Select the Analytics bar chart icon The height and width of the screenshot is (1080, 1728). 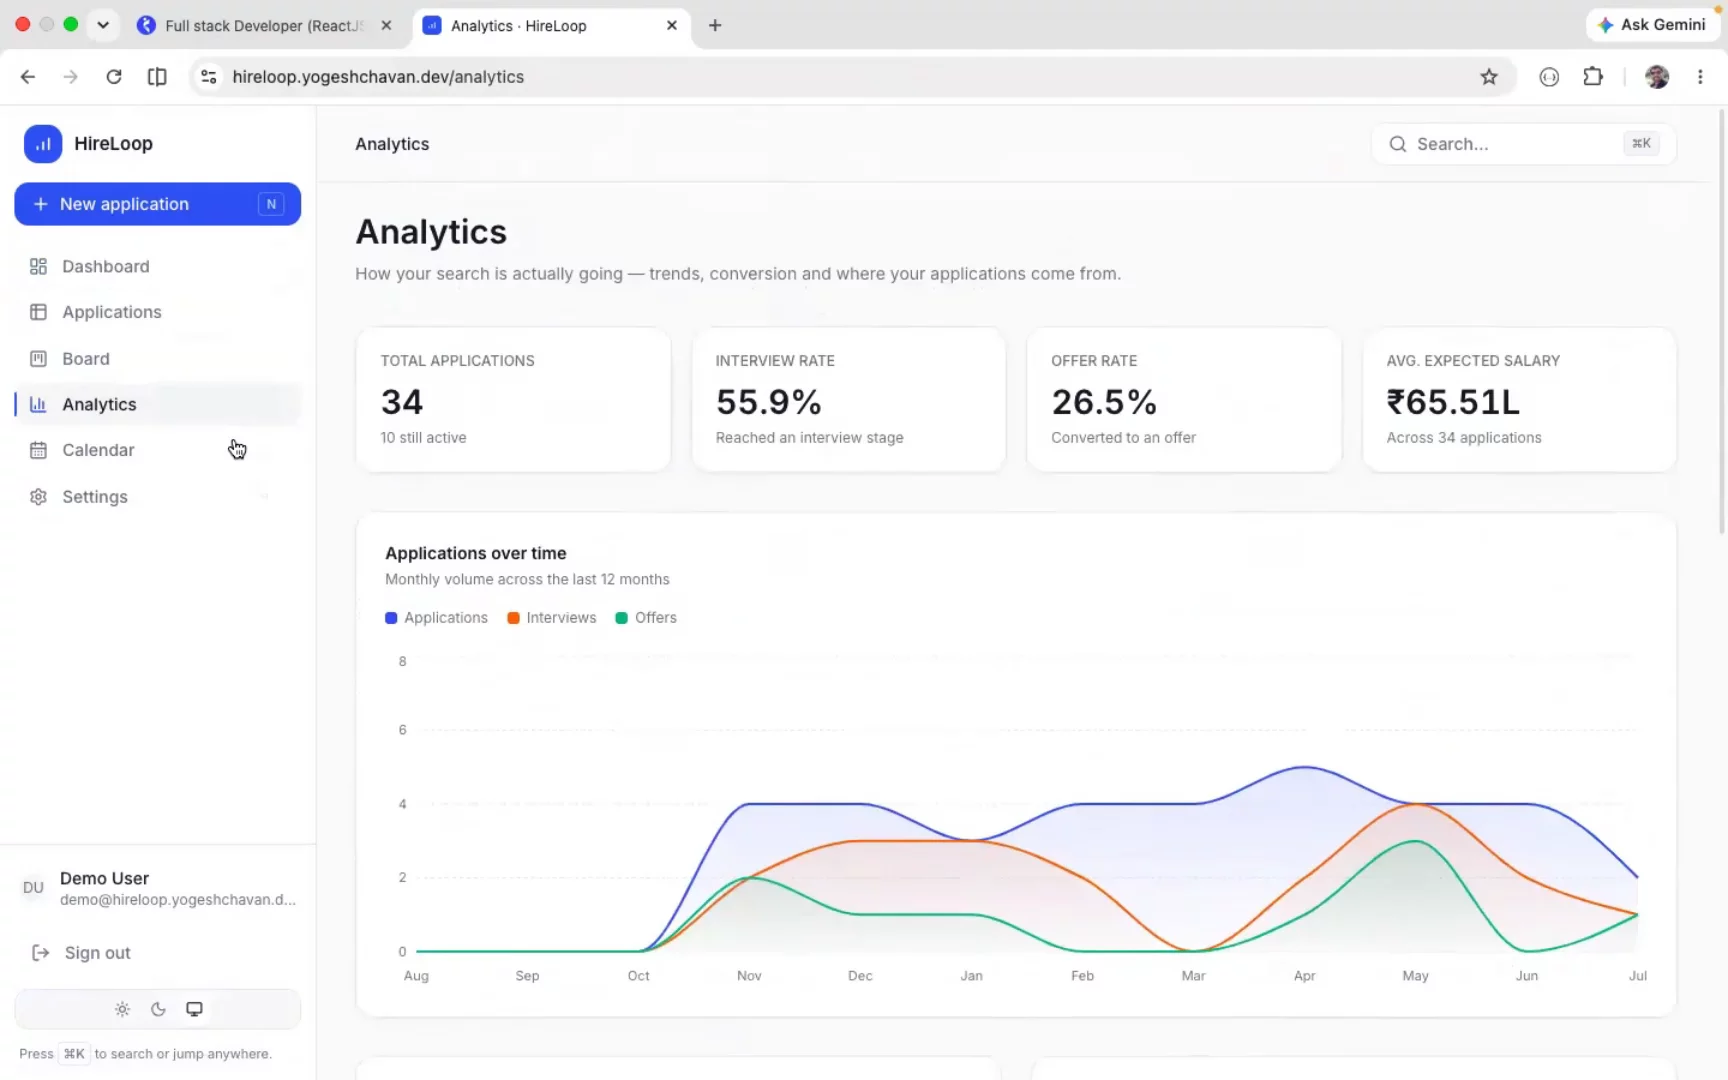(x=38, y=404)
